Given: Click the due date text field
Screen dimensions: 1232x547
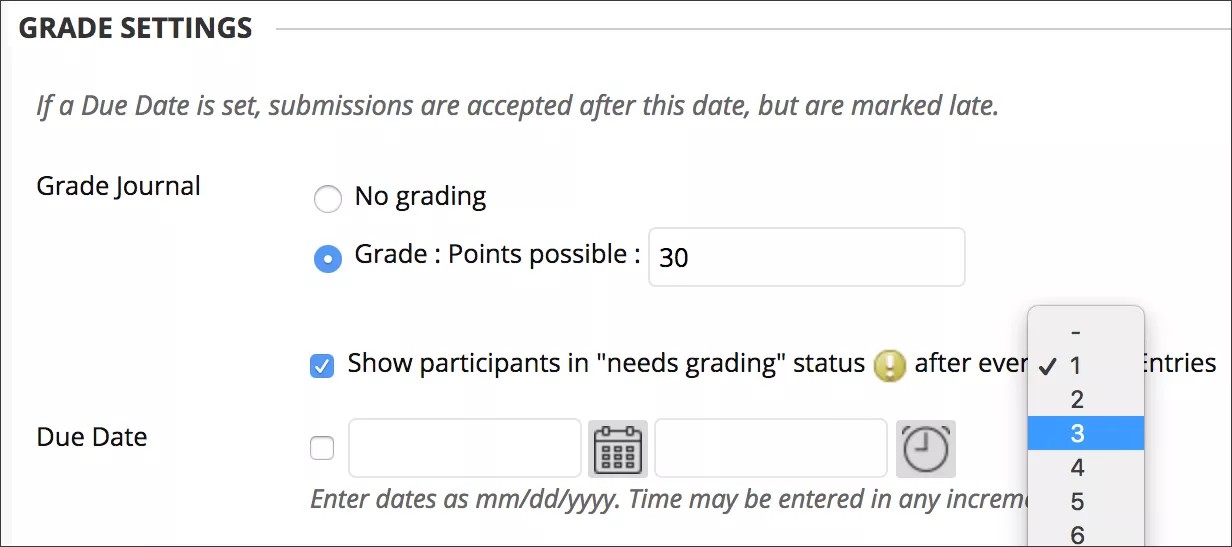Looking at the screenshot, I should (465, 449).
